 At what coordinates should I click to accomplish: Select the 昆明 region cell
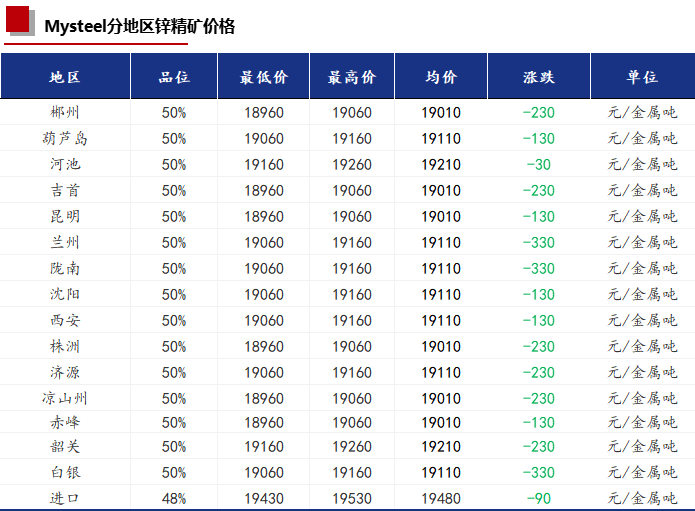pyautogui.click(x=65, y=217)
